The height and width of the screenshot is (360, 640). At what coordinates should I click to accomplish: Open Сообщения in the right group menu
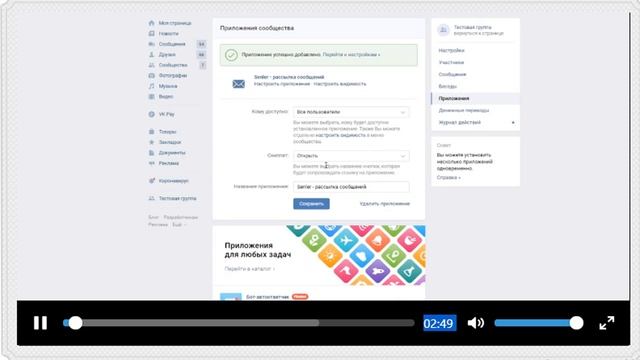pyautogui.click(x=452, y=74)
